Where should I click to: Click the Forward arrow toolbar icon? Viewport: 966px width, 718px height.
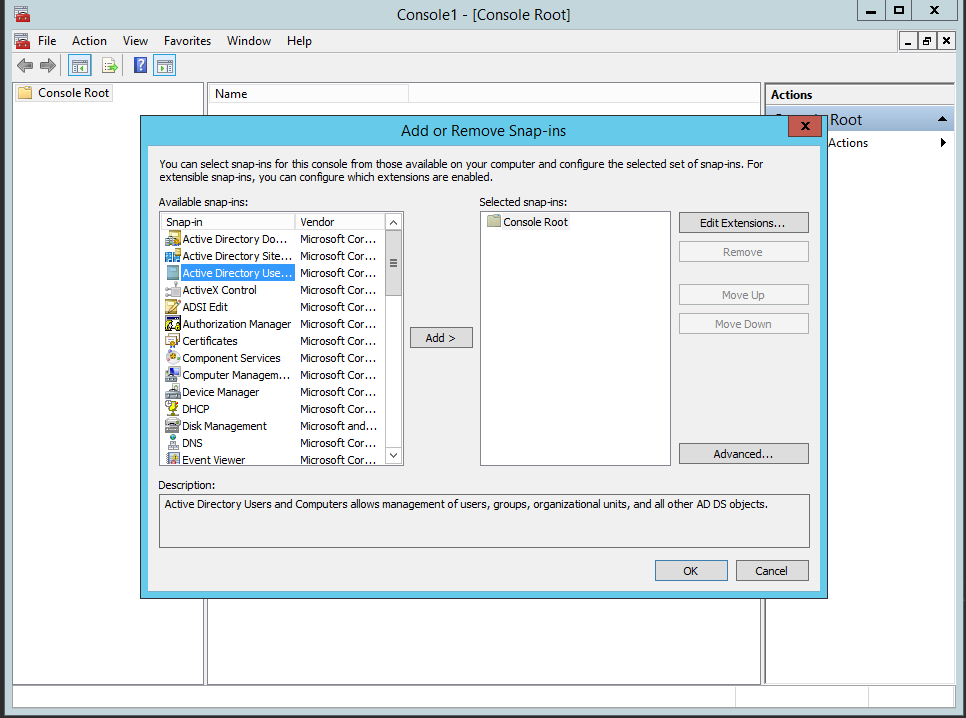pyautogui.click(x=48, y=65)
